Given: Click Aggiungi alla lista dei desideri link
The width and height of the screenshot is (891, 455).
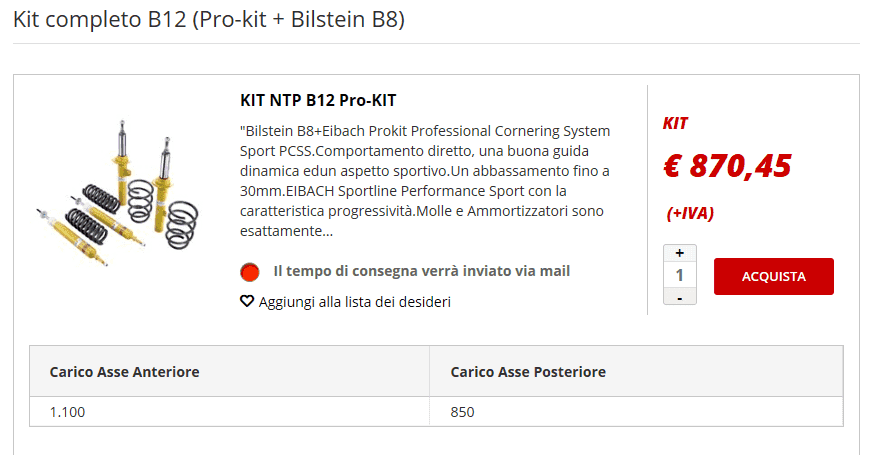Looking at the screenshot, I should click(355, 302).
